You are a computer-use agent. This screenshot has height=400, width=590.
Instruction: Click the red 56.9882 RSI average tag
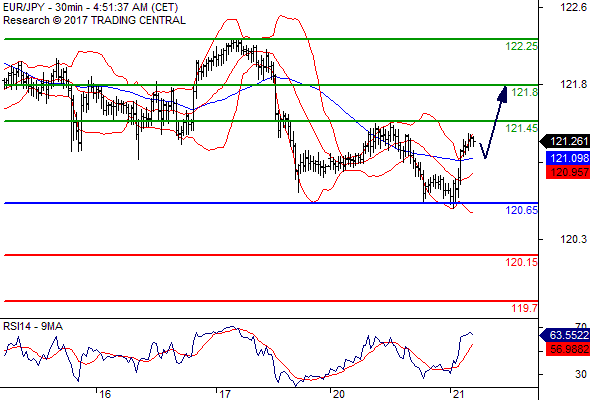pos(567,349)
